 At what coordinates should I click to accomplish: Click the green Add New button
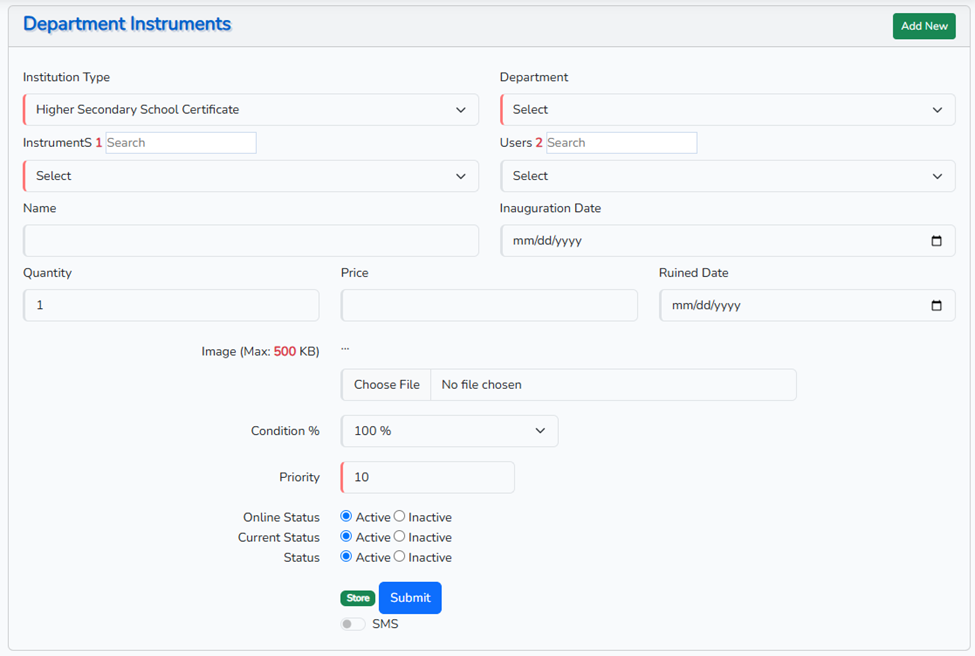point(923,26)
